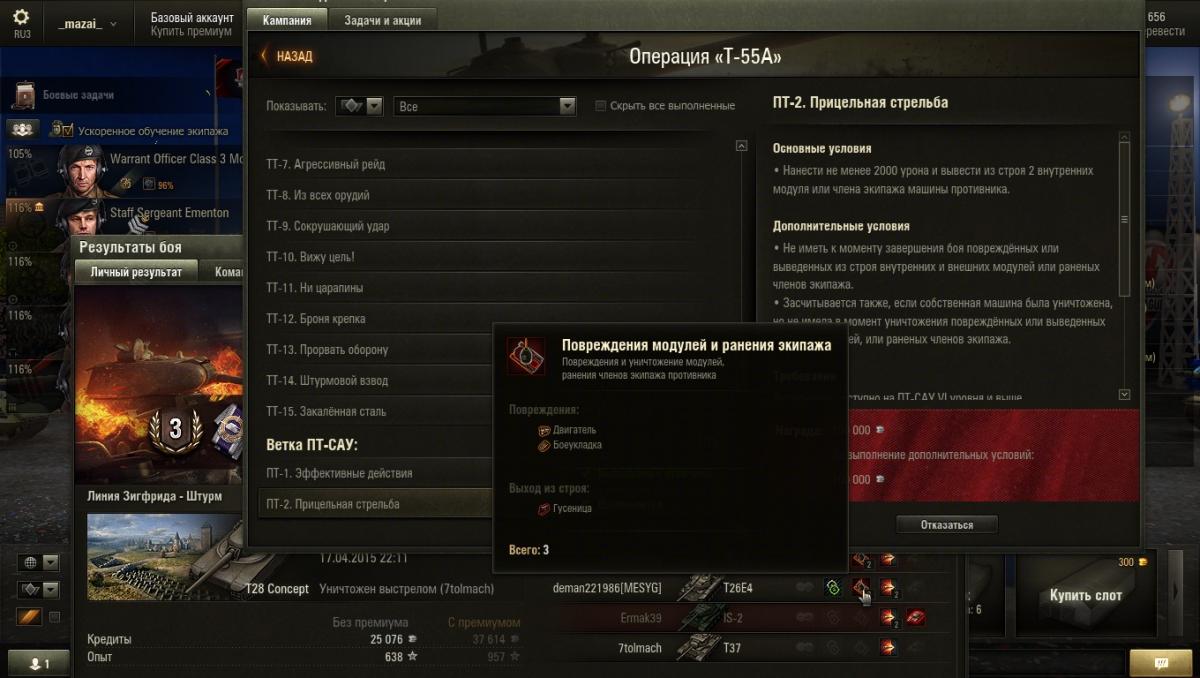Open the Все filter dropdown

point(485,106)
